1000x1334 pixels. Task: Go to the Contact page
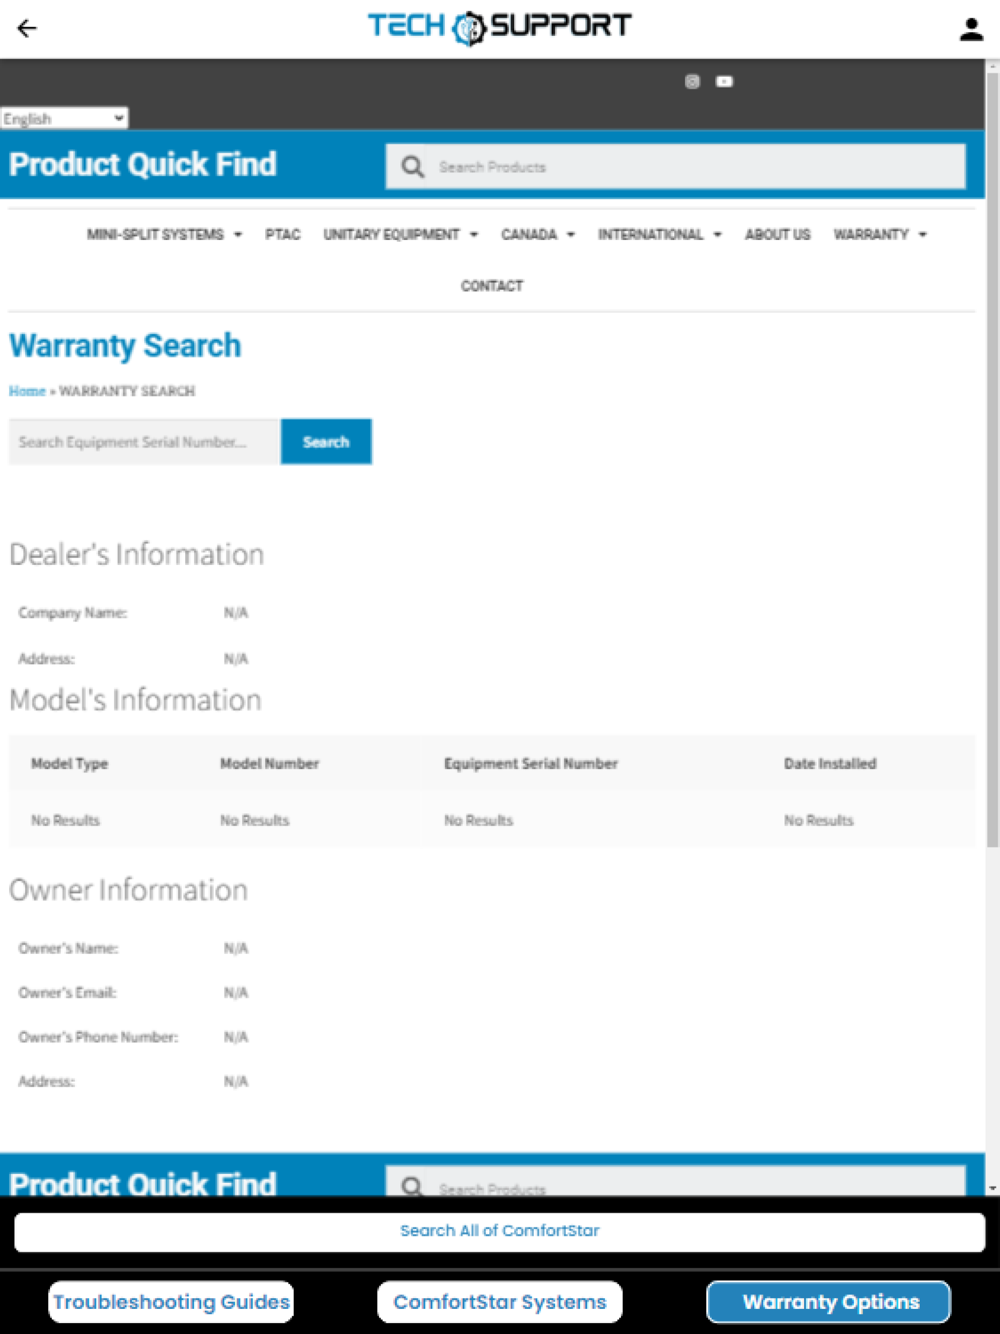pyautogui.click(x=491, y=286)
